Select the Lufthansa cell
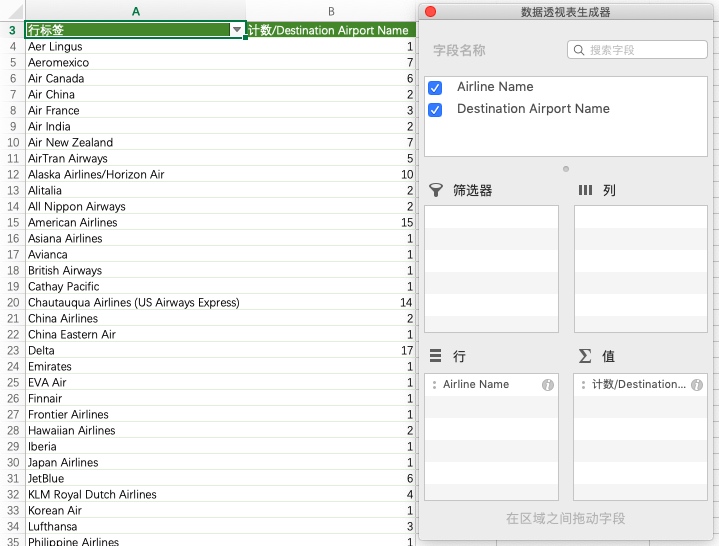The image size is (719, 546). (x=136, y=527)
